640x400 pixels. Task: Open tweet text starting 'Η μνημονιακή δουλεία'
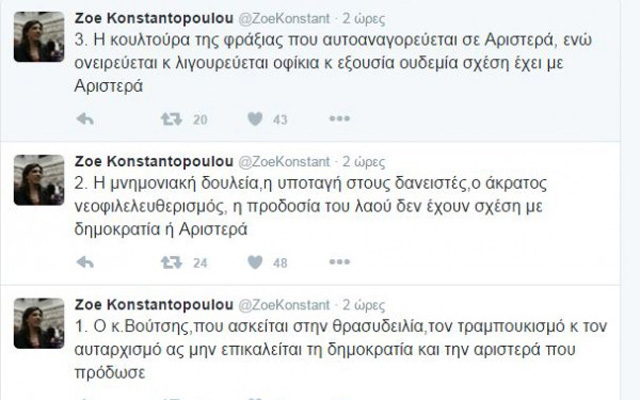pos(330,206)
